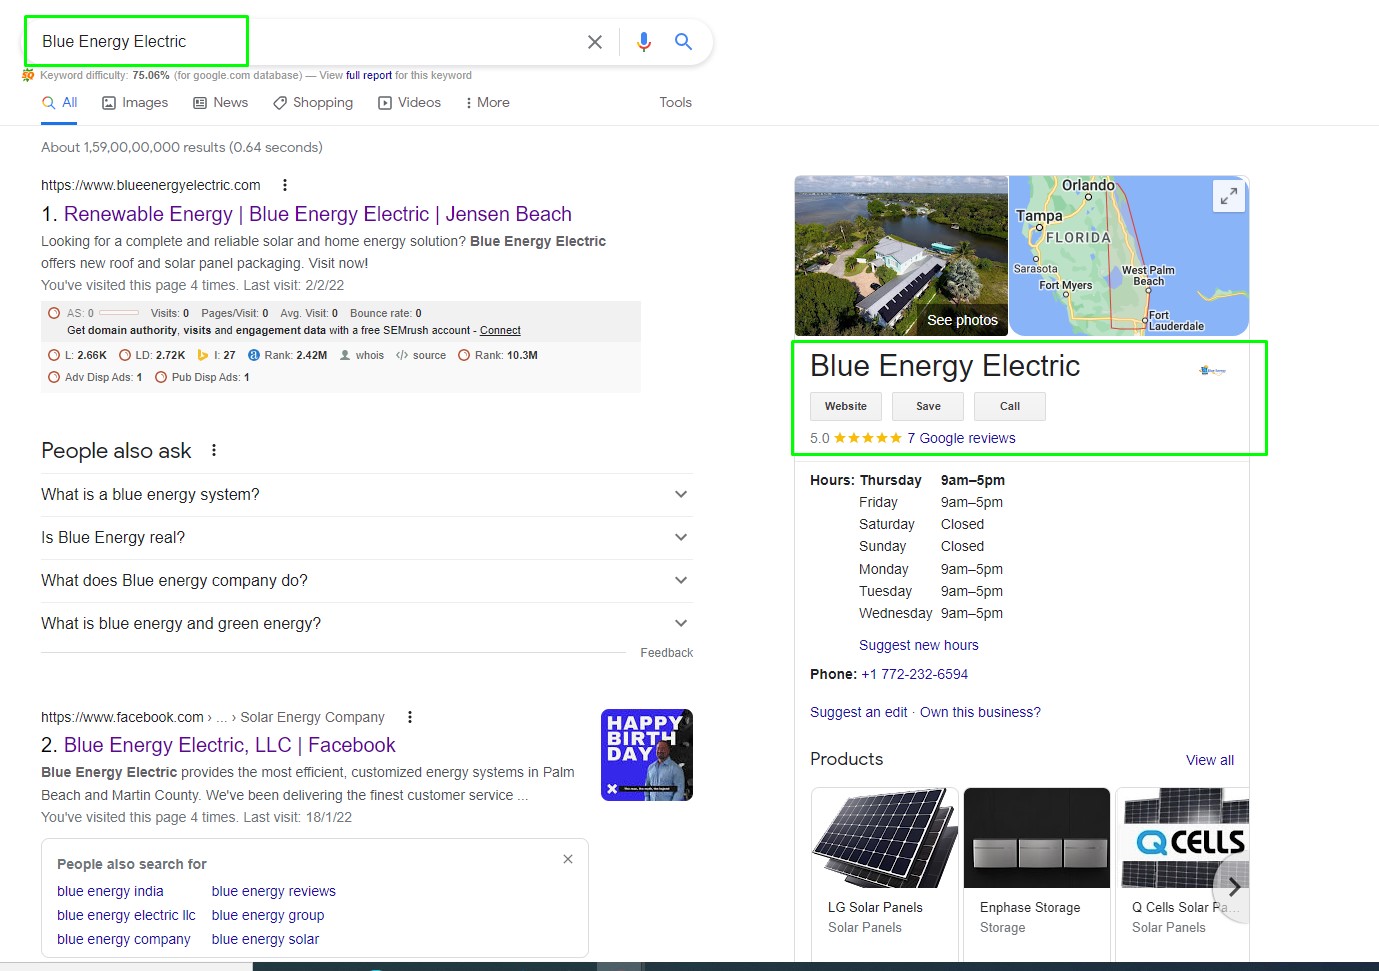The width and height of the screenshot is (1379, 971).
Task: Click blue energy group suggestion
Action: 268,915
